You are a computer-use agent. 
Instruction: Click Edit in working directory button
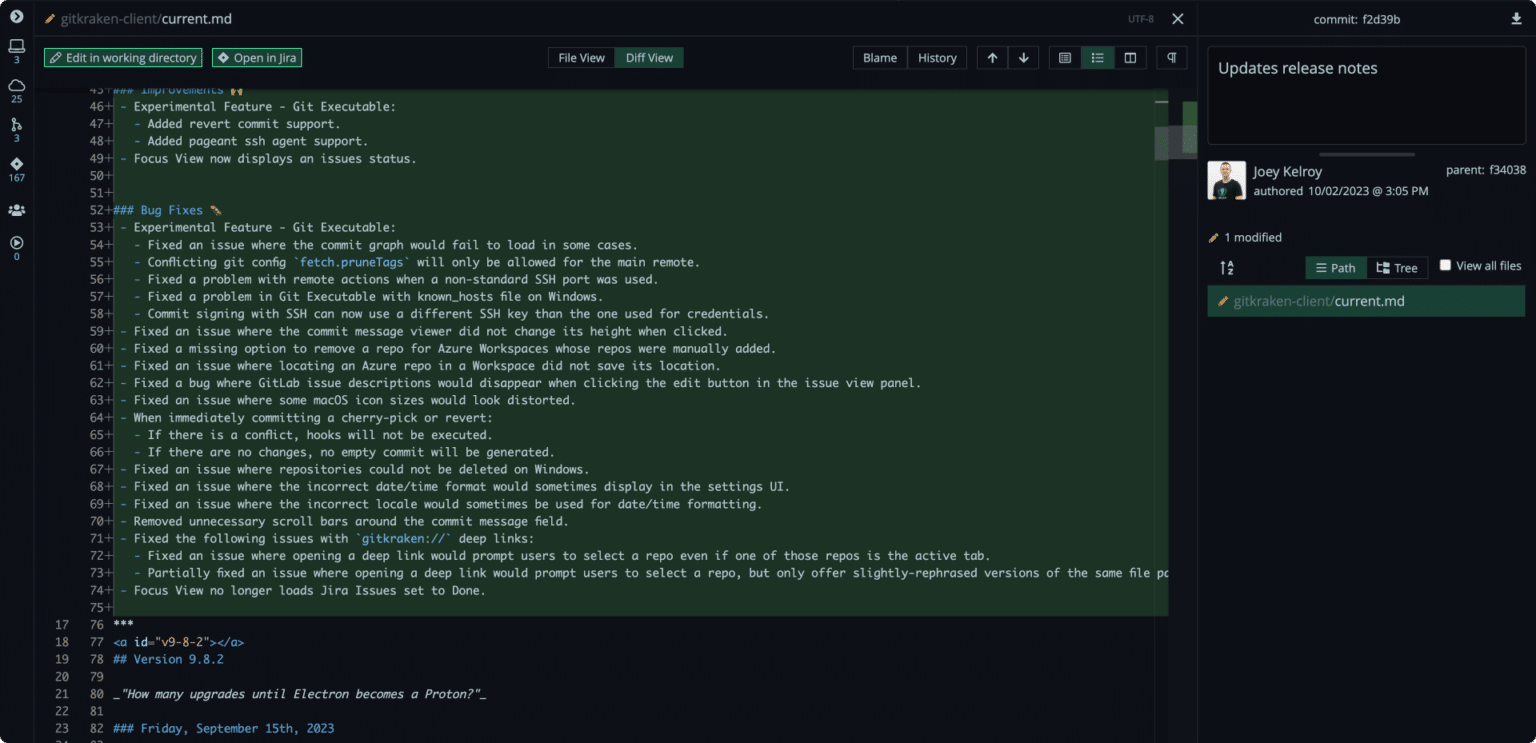pos(122,58)
